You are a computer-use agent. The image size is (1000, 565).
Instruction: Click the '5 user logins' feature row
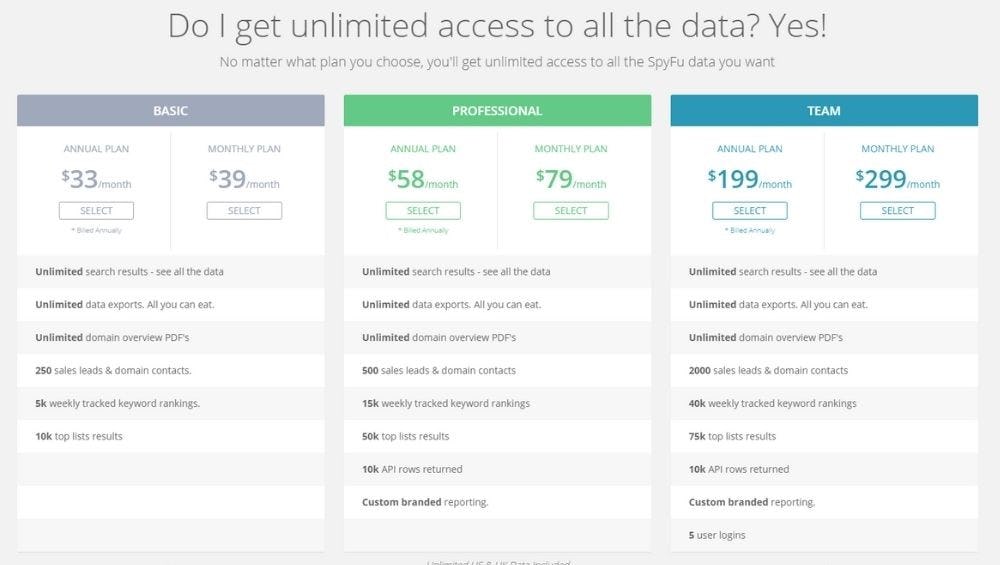[717, 535]
